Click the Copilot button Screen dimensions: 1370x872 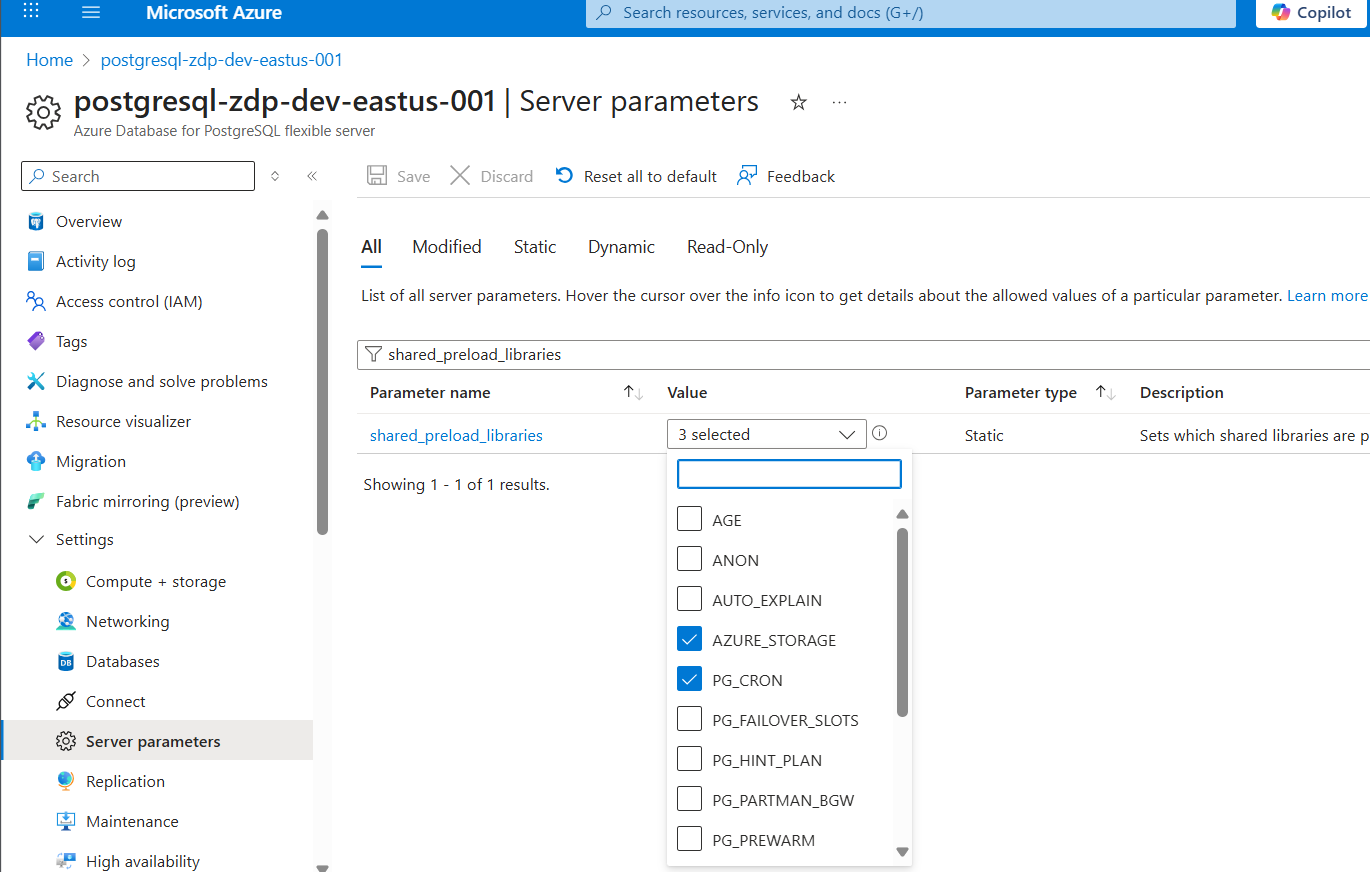click(x=1311, y=13)
